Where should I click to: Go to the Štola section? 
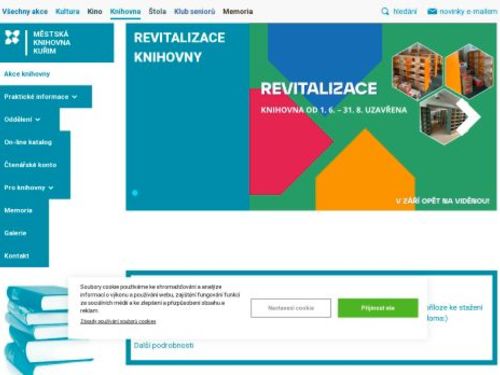[157, 11]
